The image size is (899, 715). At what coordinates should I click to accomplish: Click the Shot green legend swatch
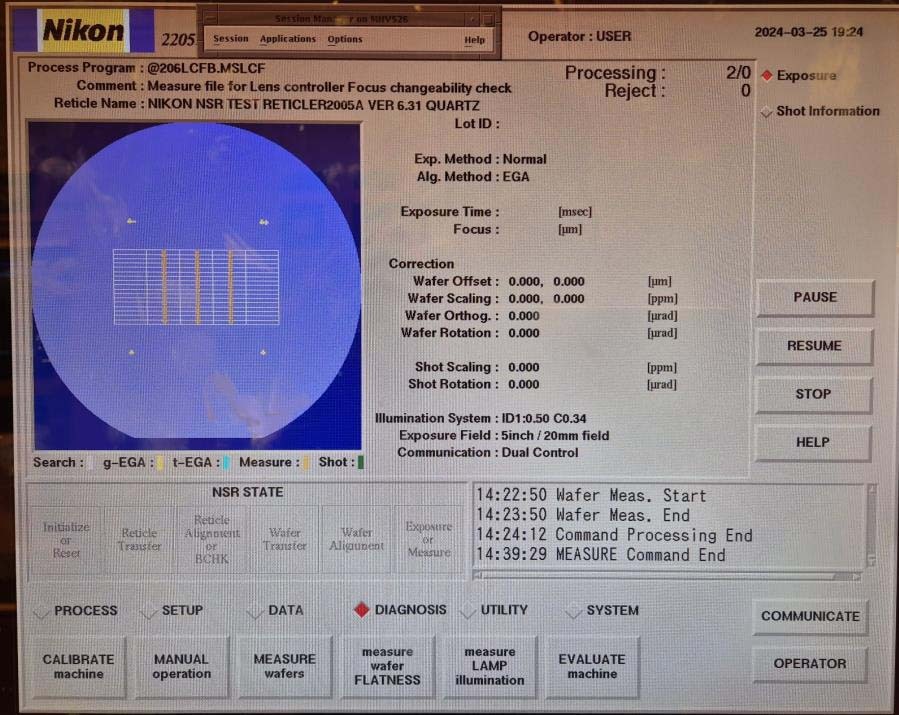(x=361, y=462)
